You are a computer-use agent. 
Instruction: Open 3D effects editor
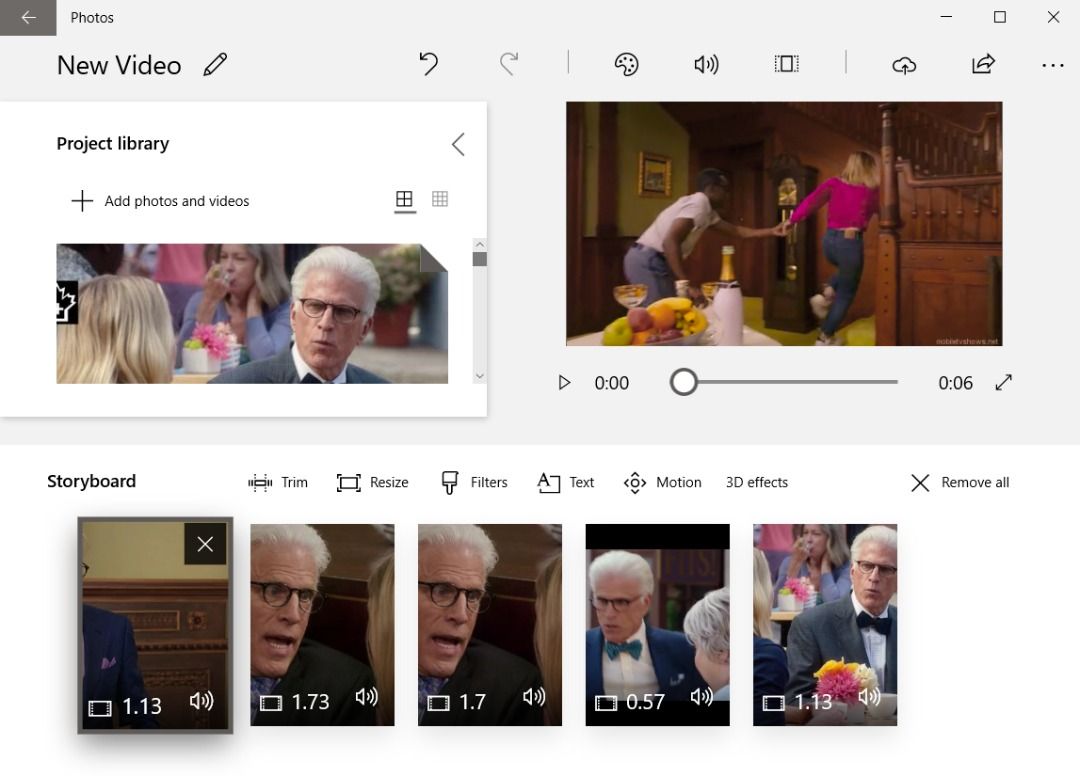point(756,483)
